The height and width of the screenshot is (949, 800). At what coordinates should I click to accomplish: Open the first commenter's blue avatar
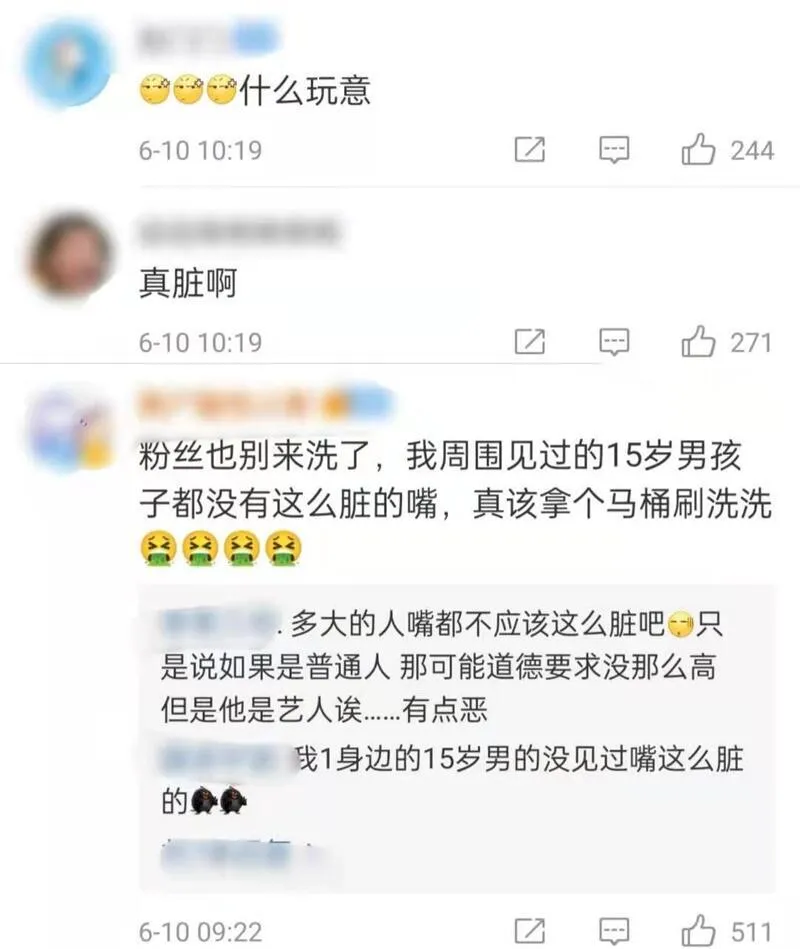point(68,62)
